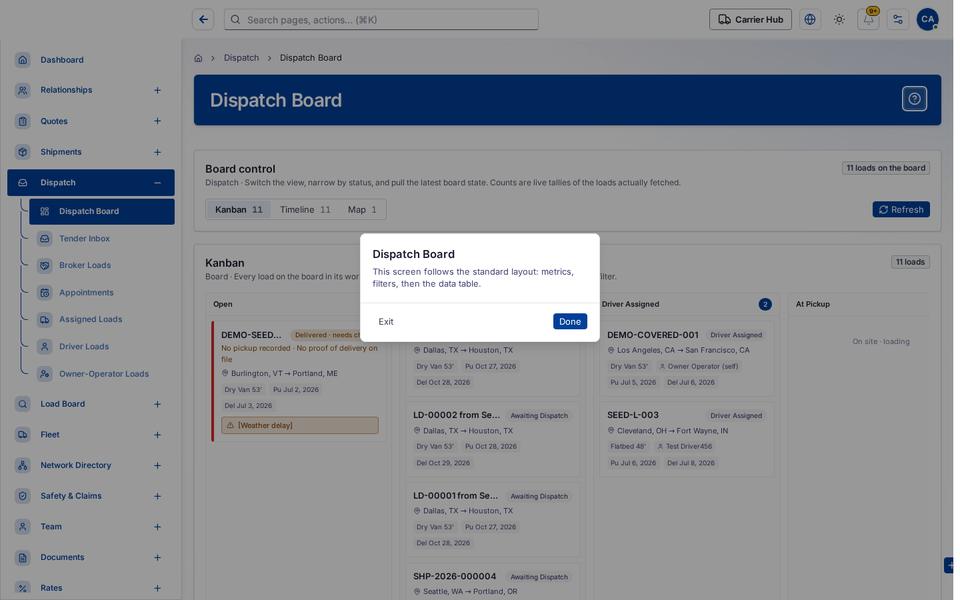Open the language globe icon
Viewport: 960px width, 600px height.
(809, 20)
